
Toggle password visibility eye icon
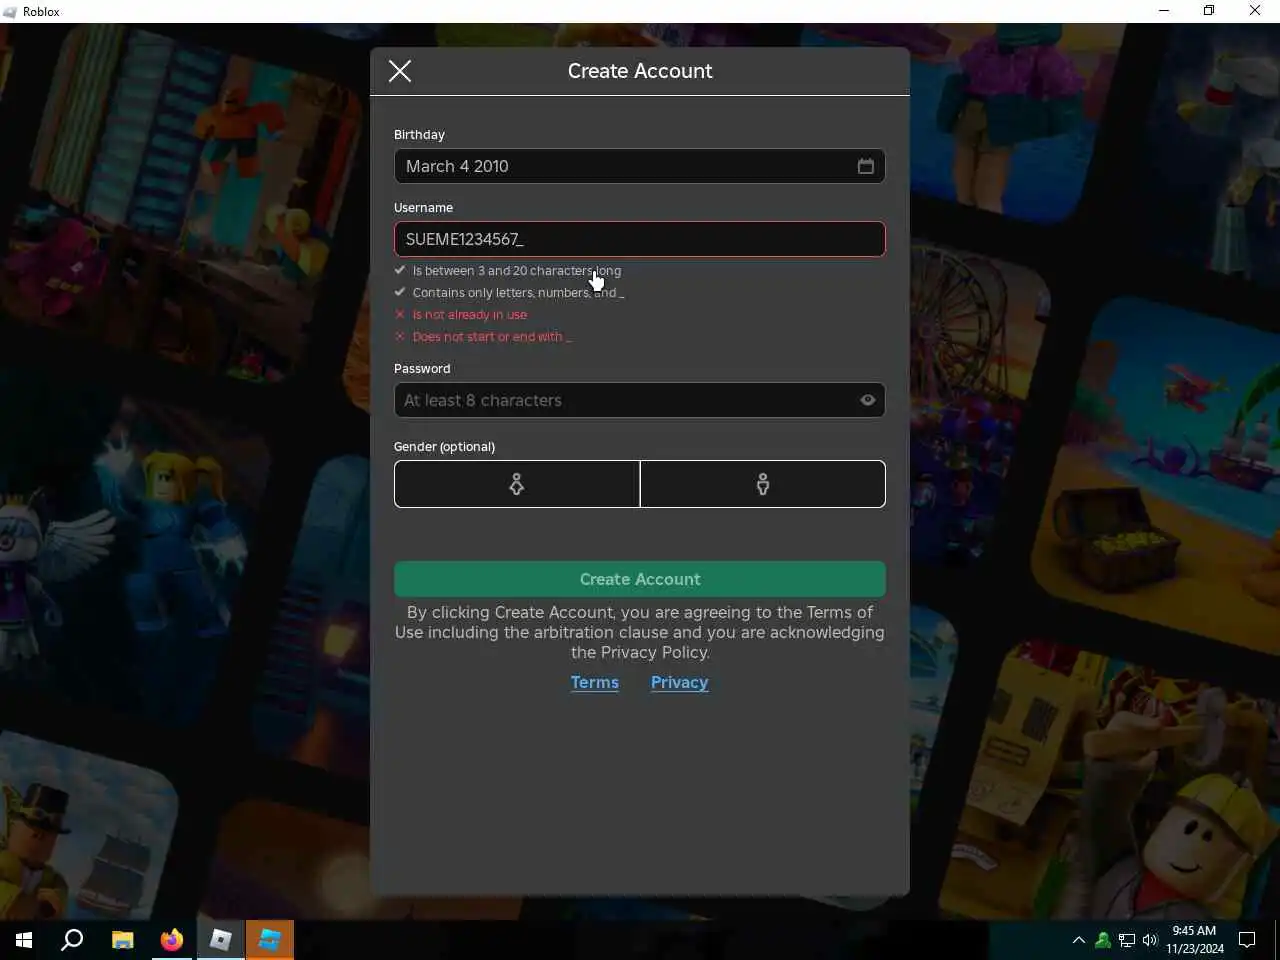(868, 400)
